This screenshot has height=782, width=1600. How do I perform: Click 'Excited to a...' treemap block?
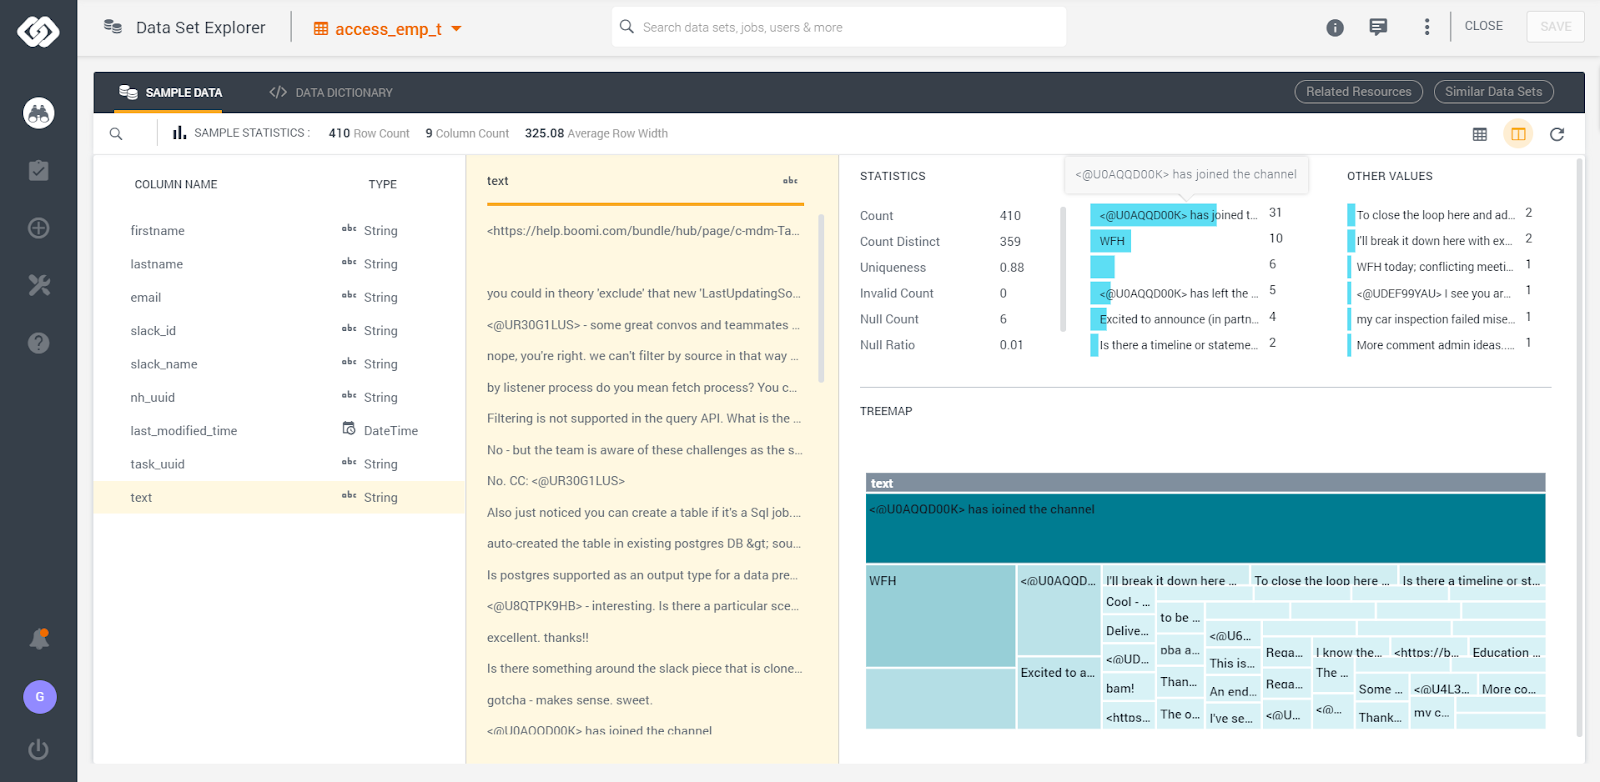click(x=1059, y=692)
